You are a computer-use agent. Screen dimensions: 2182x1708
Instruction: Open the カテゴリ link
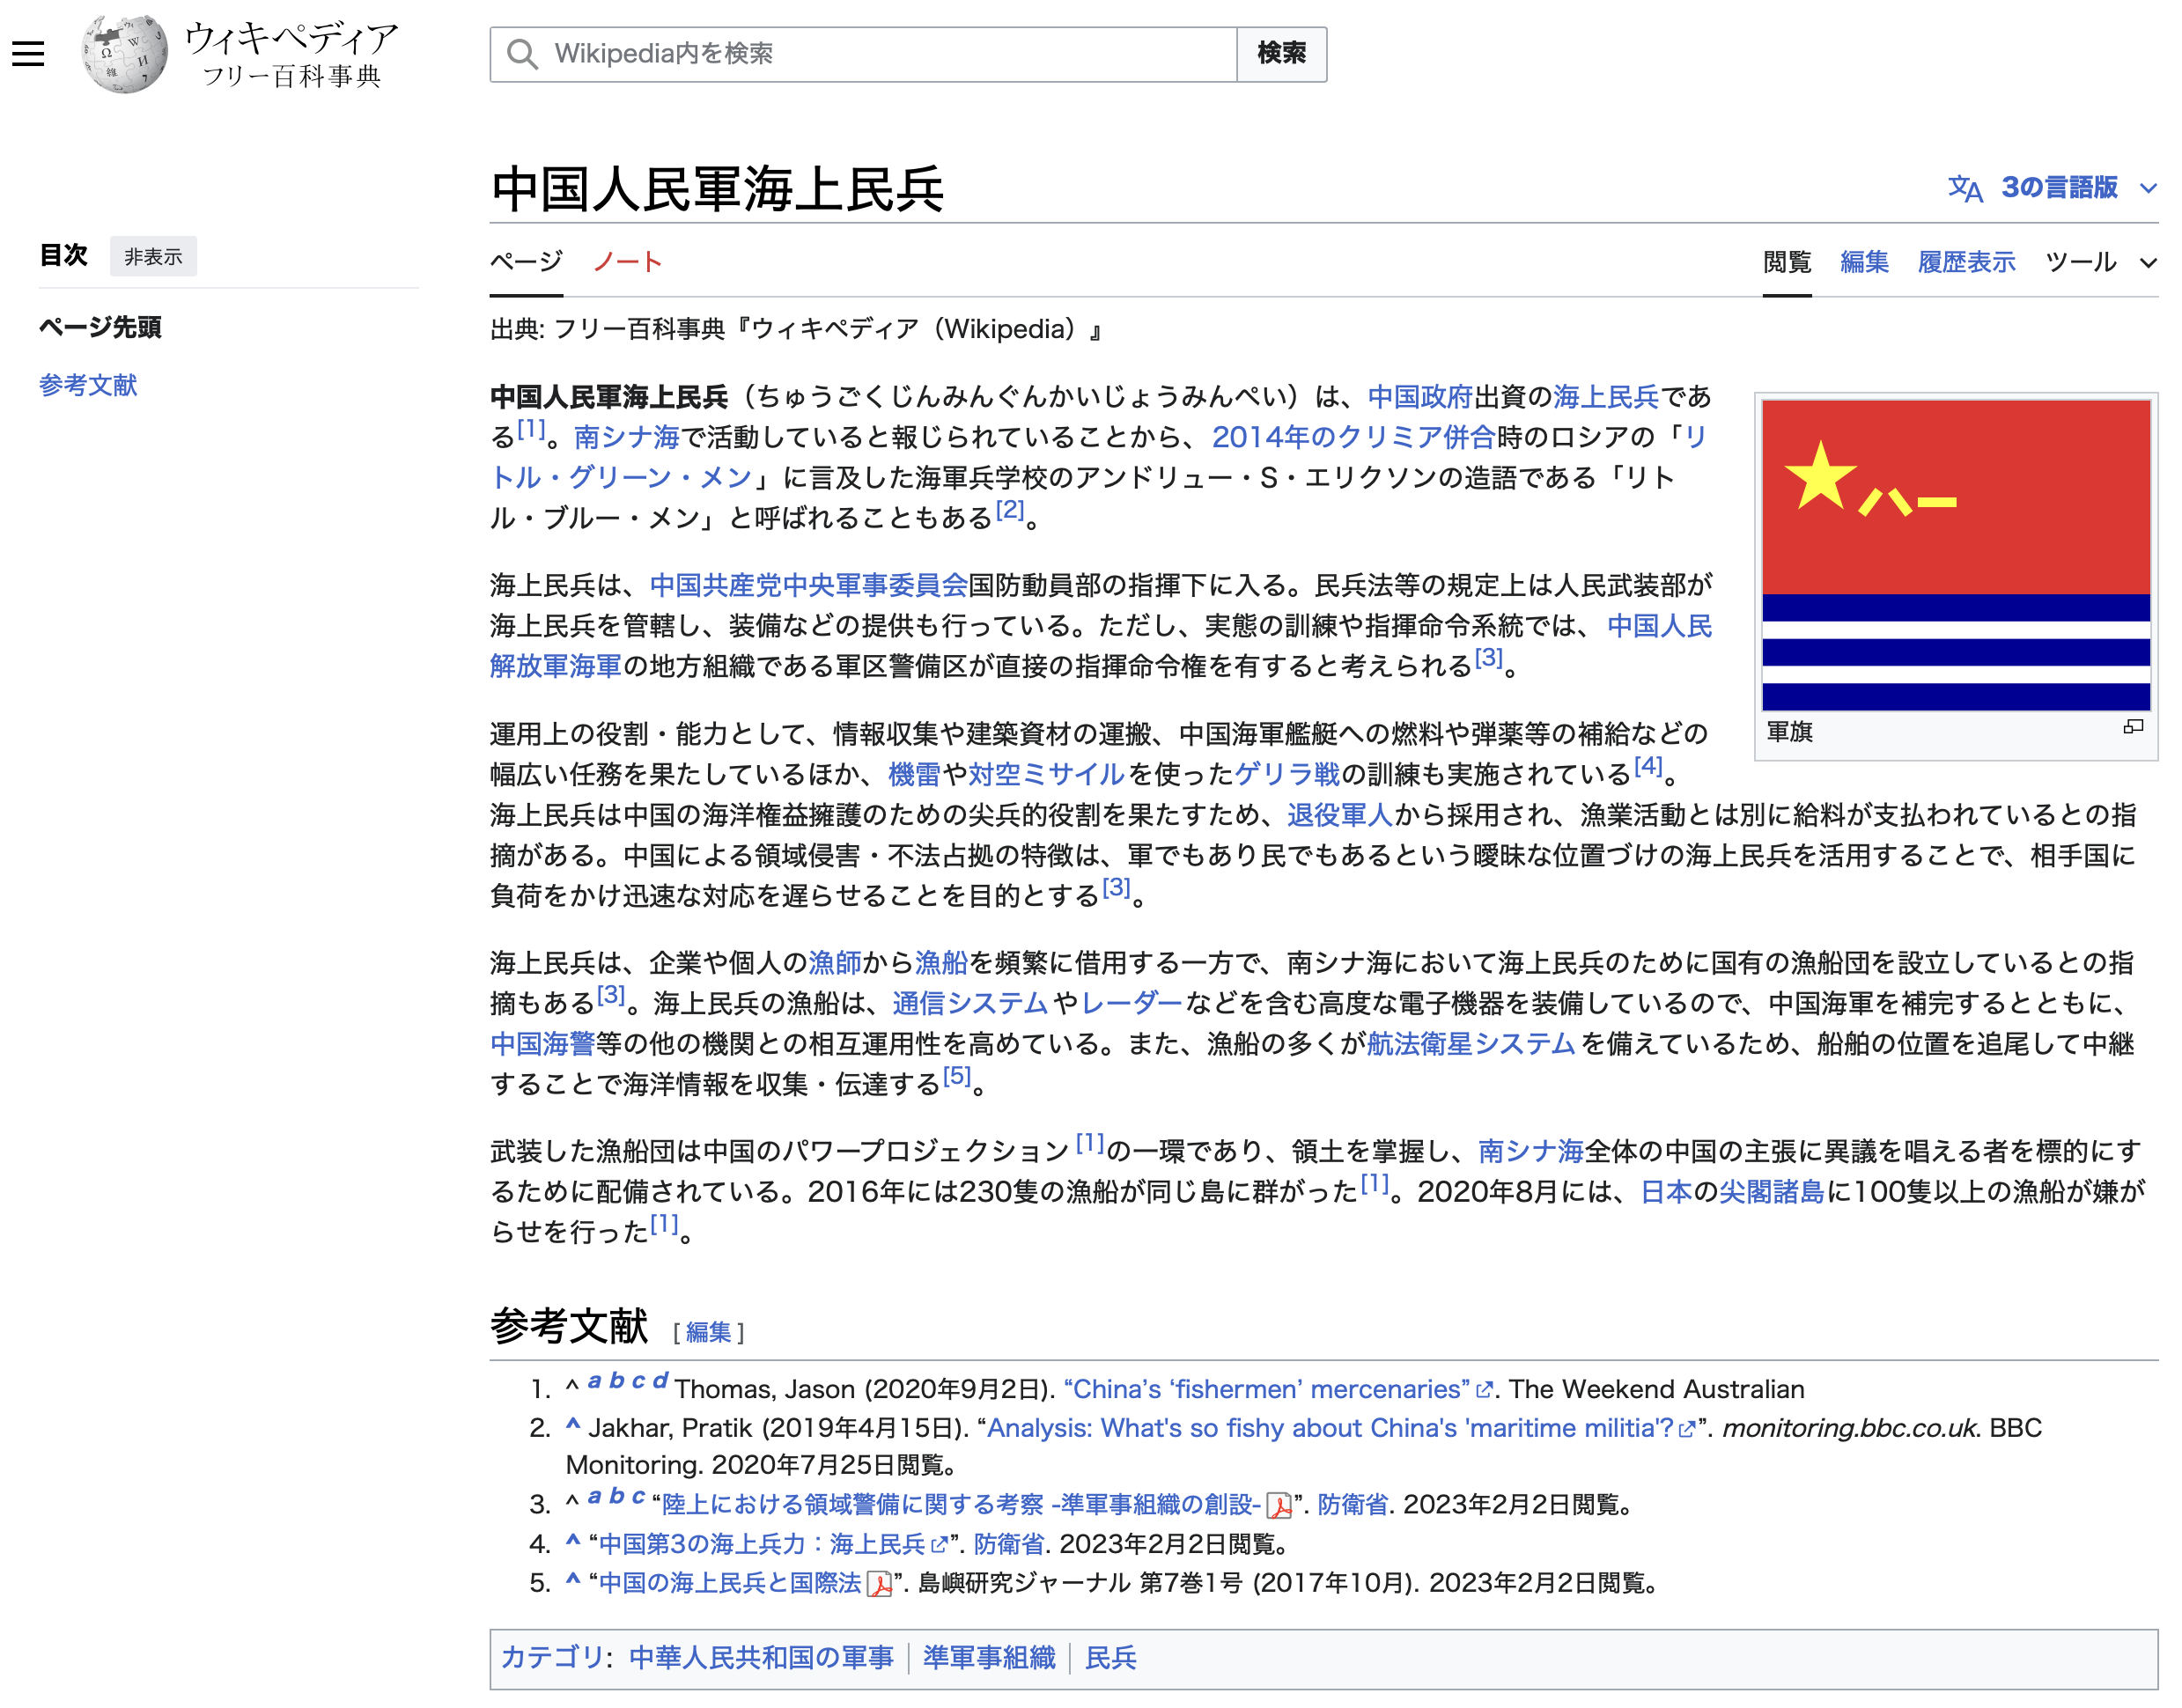(x=552, y=1658)
